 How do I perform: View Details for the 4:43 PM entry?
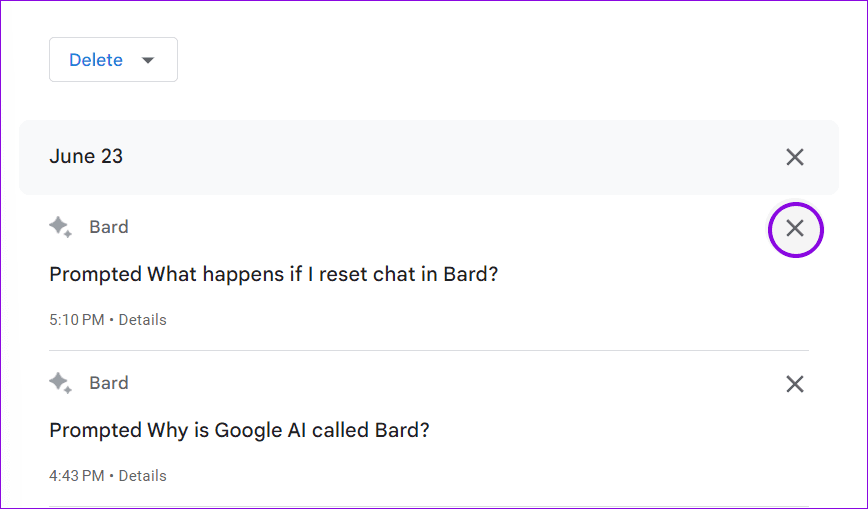(142, 476)
